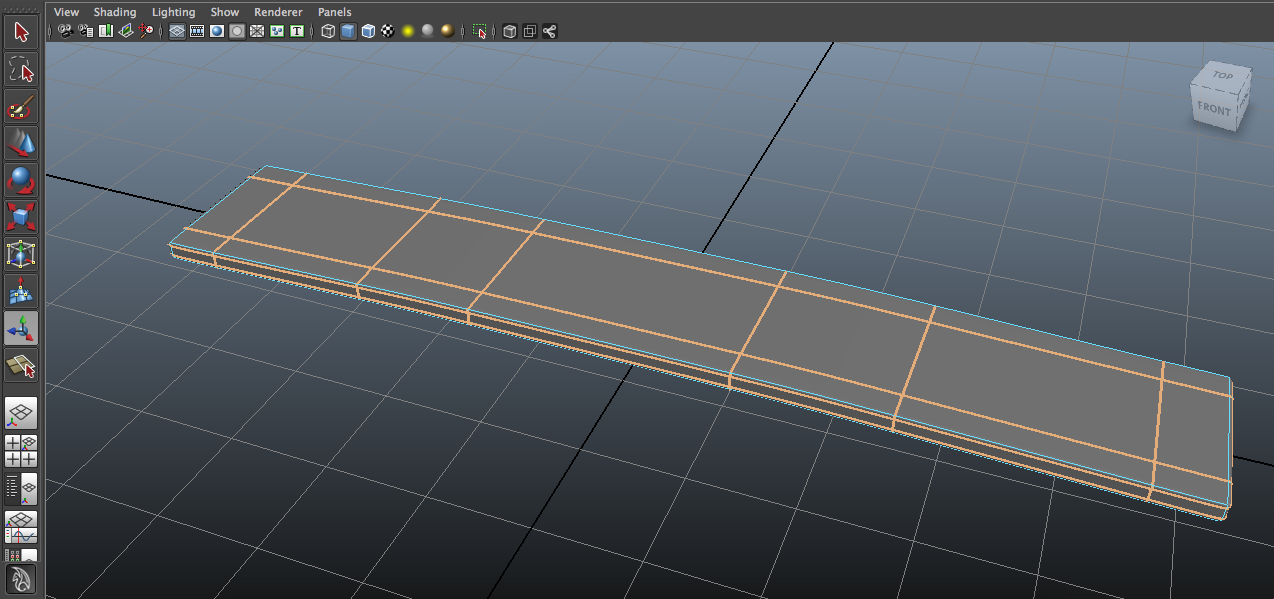
Task: Open the Panels menu
Action: pos(334,11)
